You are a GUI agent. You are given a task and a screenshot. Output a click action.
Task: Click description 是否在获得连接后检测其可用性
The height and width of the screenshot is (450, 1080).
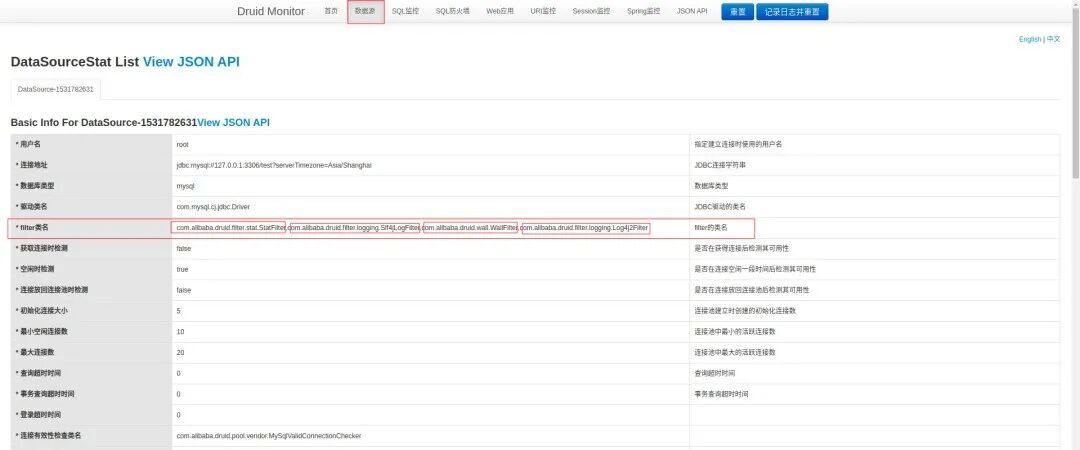(741, 248)
